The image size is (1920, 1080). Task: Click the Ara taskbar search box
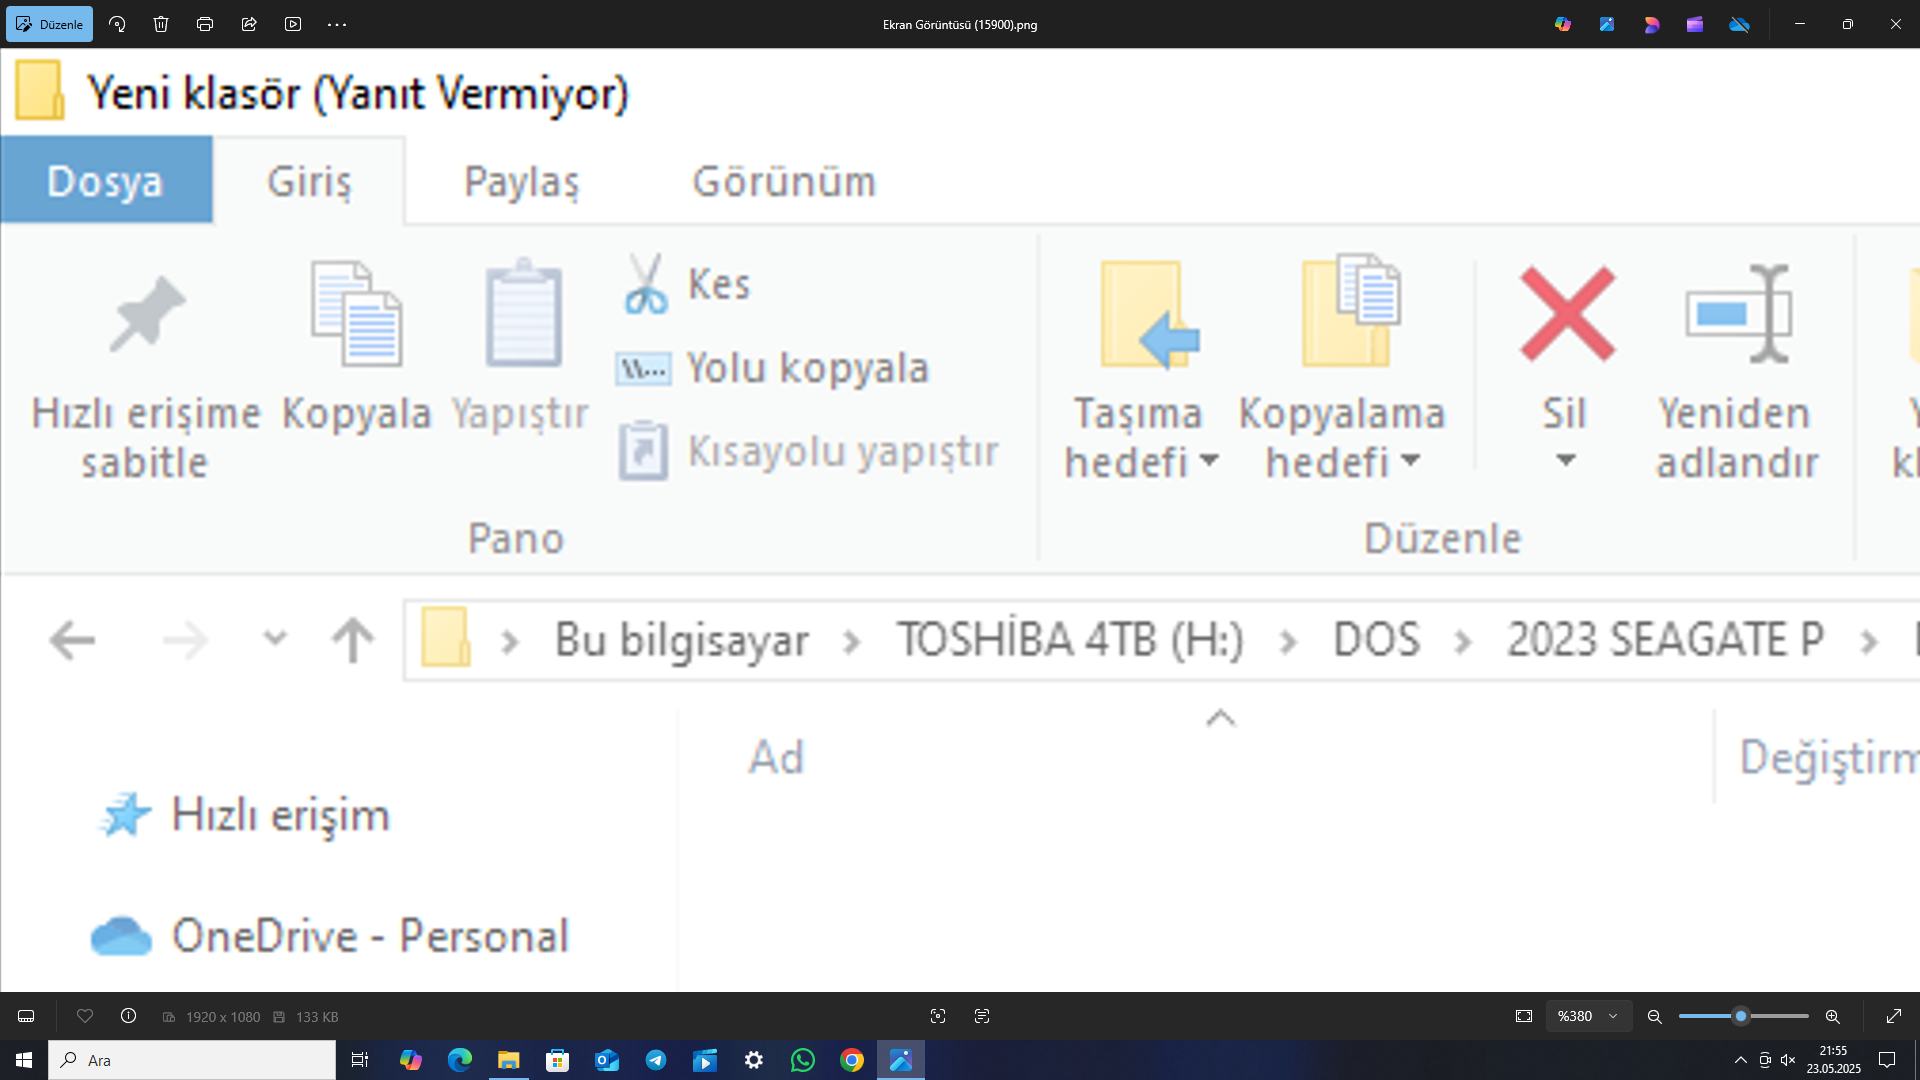192,1060
